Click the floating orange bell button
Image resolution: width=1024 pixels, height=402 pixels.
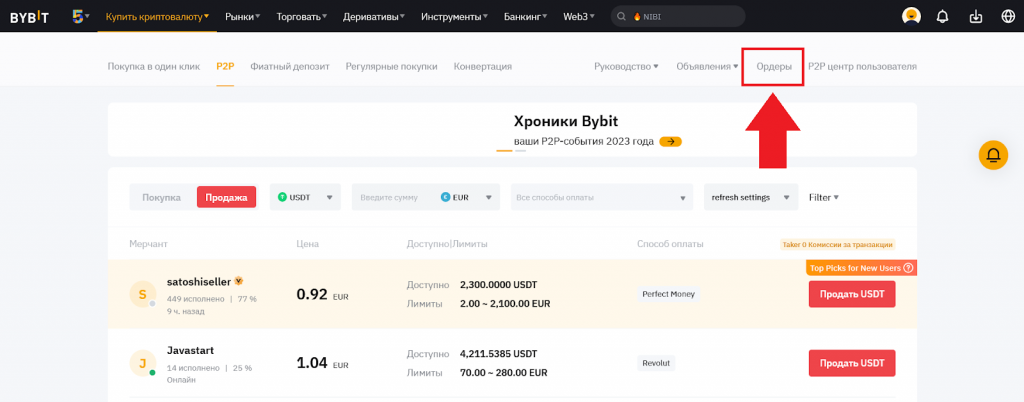(993, 155)
